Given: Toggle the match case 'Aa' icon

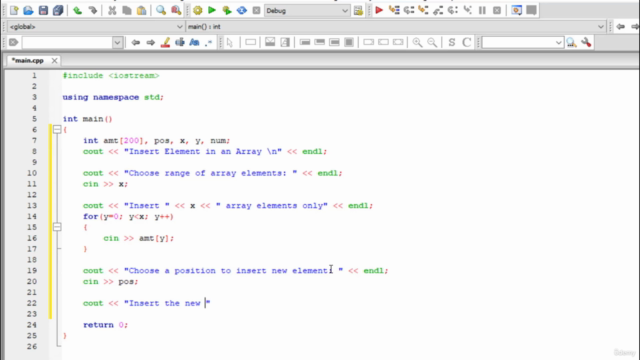Looking at the screenshot, I should click(x=194, y=42).
